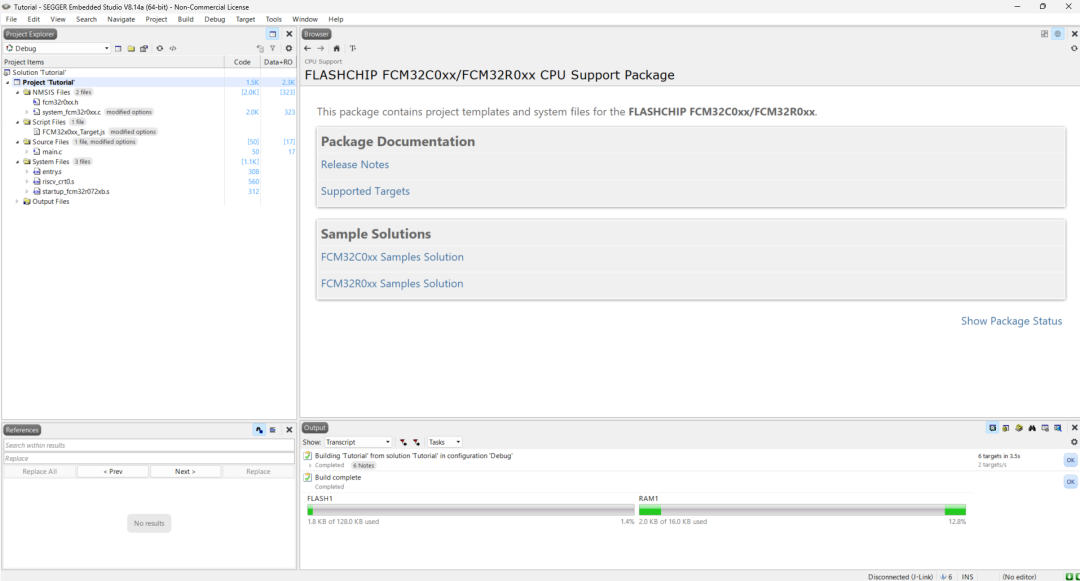
Task: Open the Target menu
Action: [245, 19]
